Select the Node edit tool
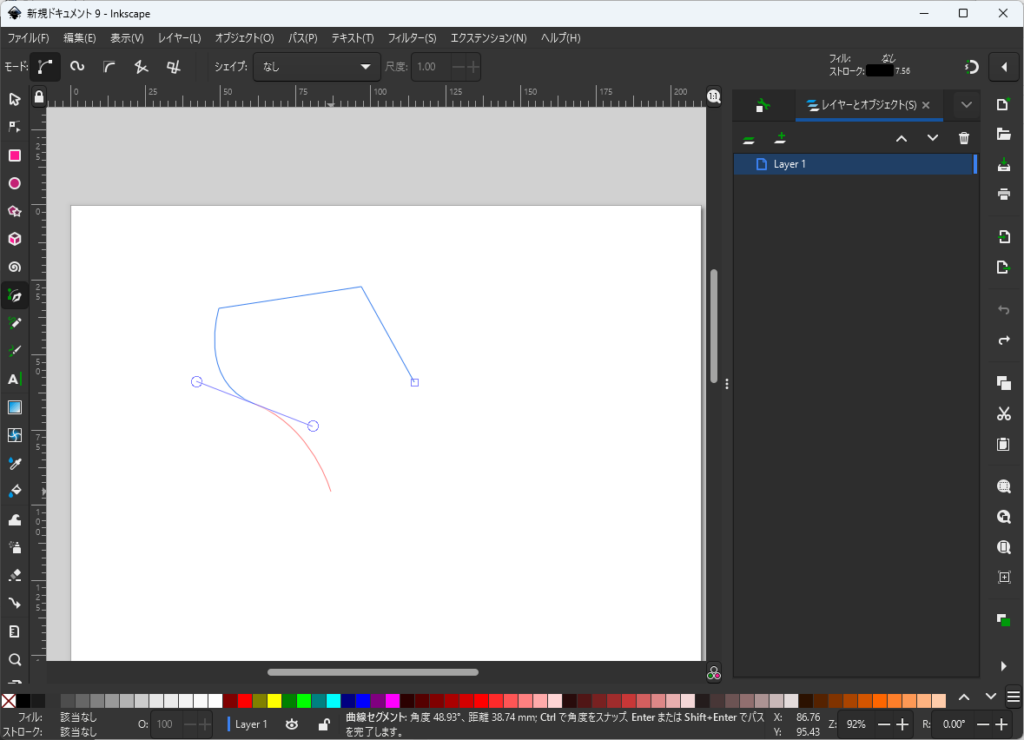The height and width of the screenshot is (740, 1024). [x=14, y=127]
